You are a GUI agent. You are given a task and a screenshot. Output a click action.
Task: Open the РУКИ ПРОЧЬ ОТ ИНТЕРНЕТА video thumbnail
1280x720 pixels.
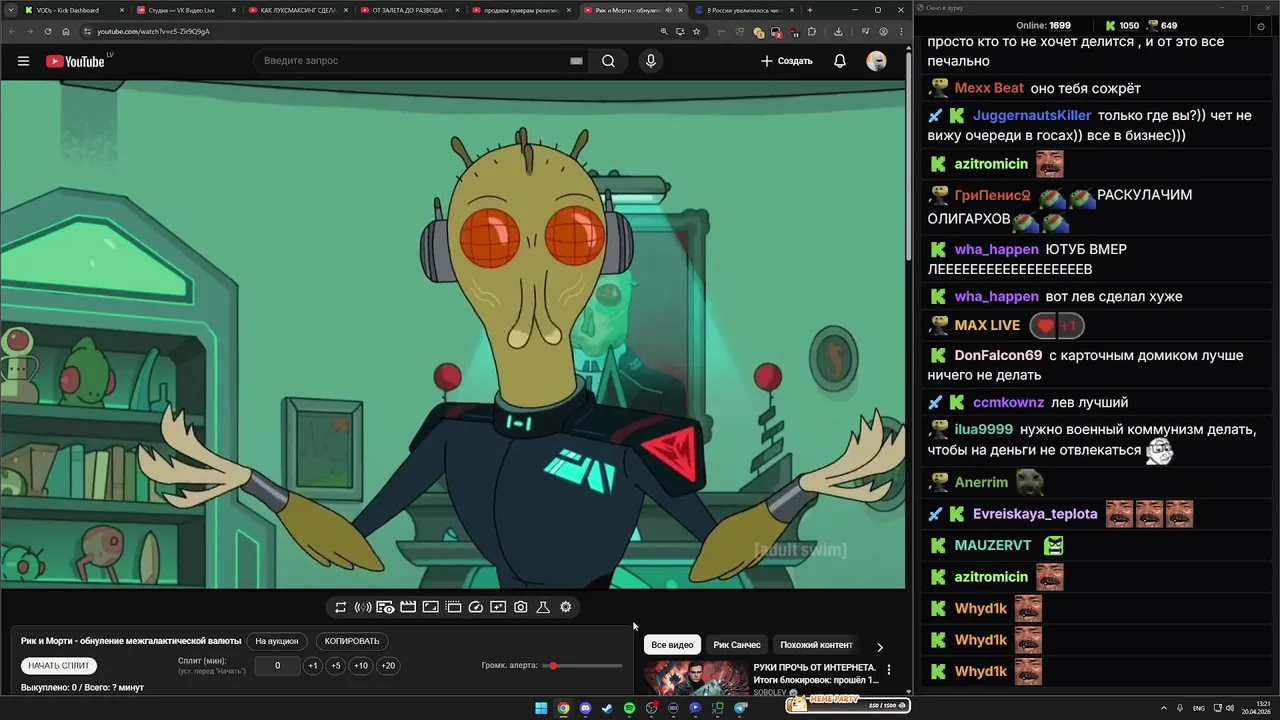coord(697,678)
